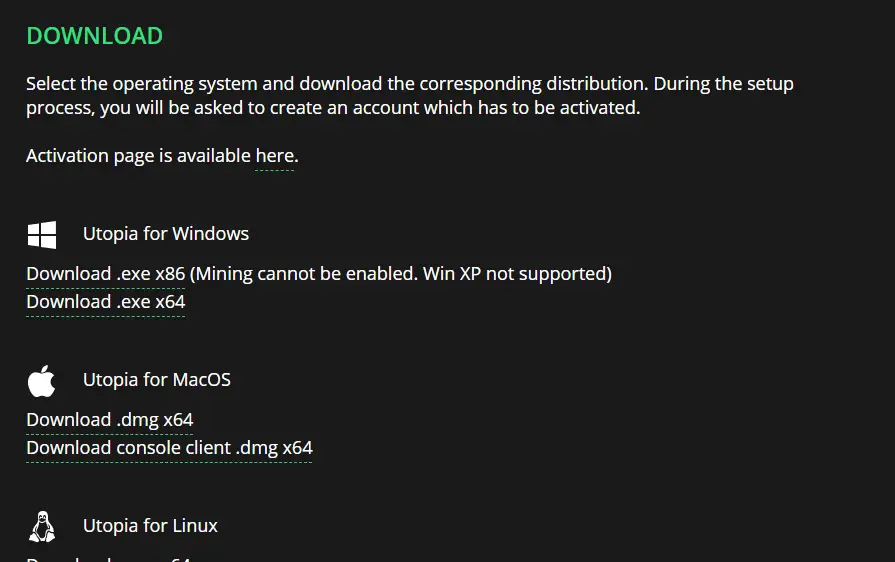Click the 'Mining cannot be enabled' note
The image size is (895, 562).
[305, 274]
